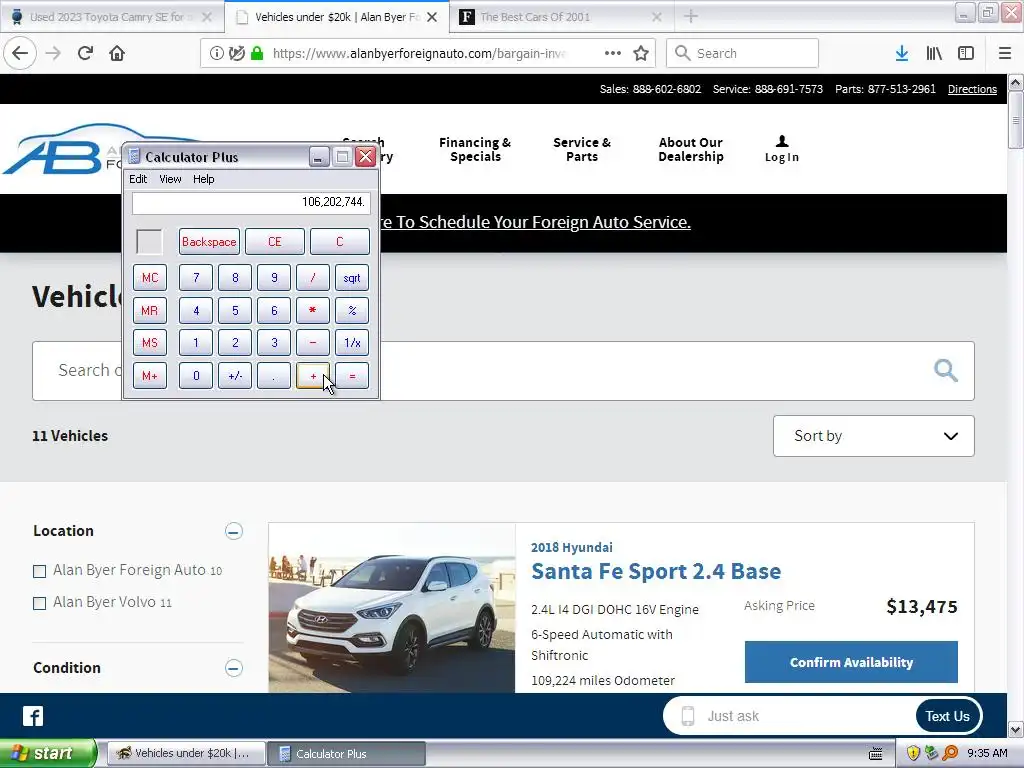This screenshot has height=768, width=1024.
Task: Open Downloads arrow in toolbar
Action: click(x=902, y=53)
